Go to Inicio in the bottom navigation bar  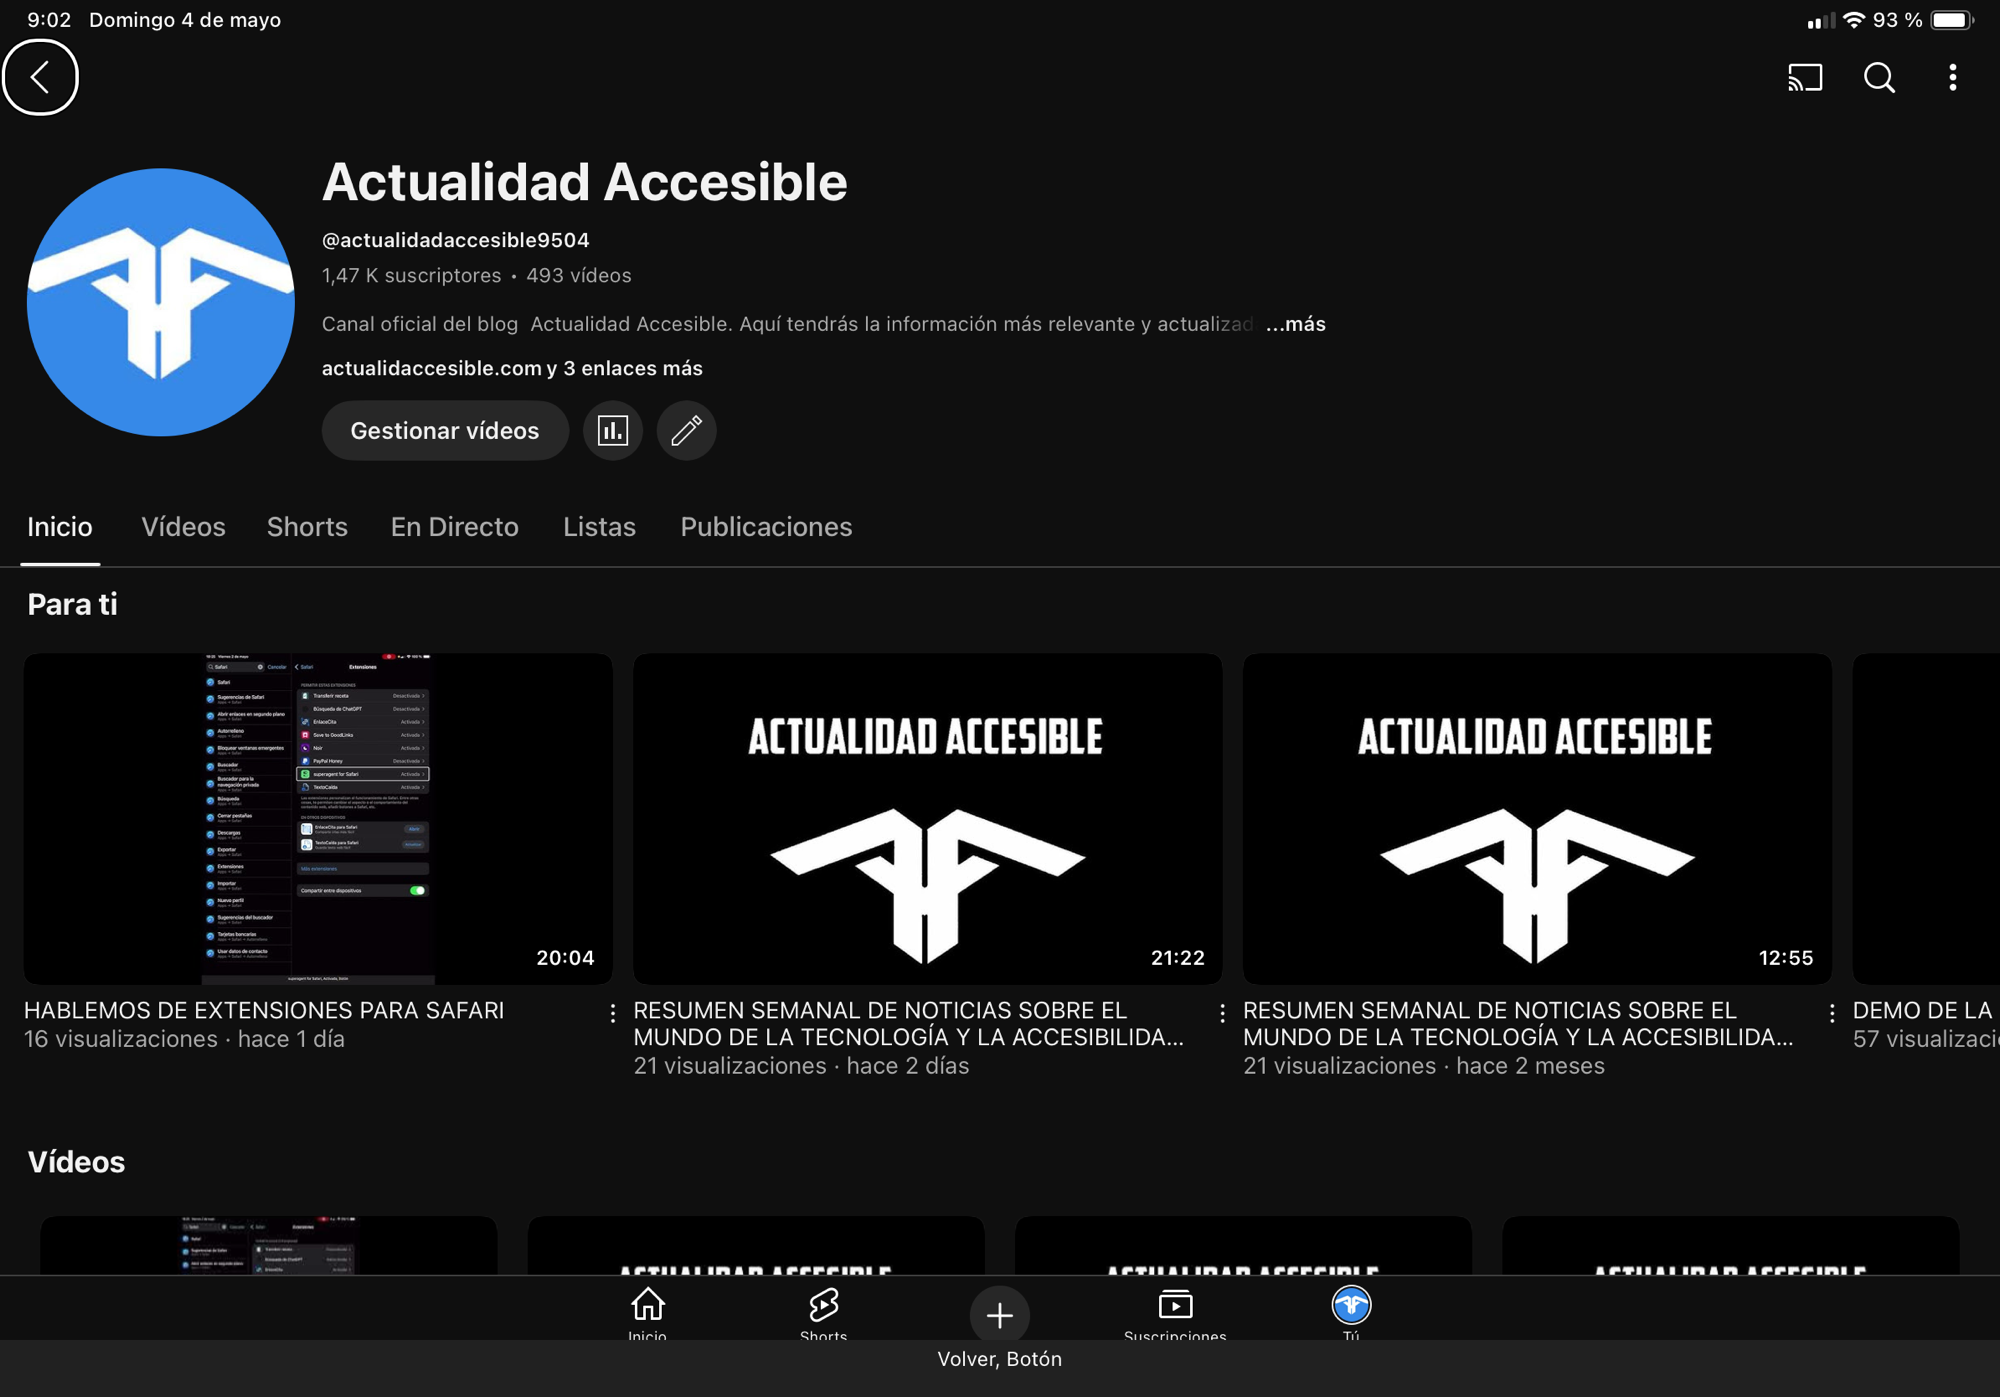click(x=647, y=1313)
